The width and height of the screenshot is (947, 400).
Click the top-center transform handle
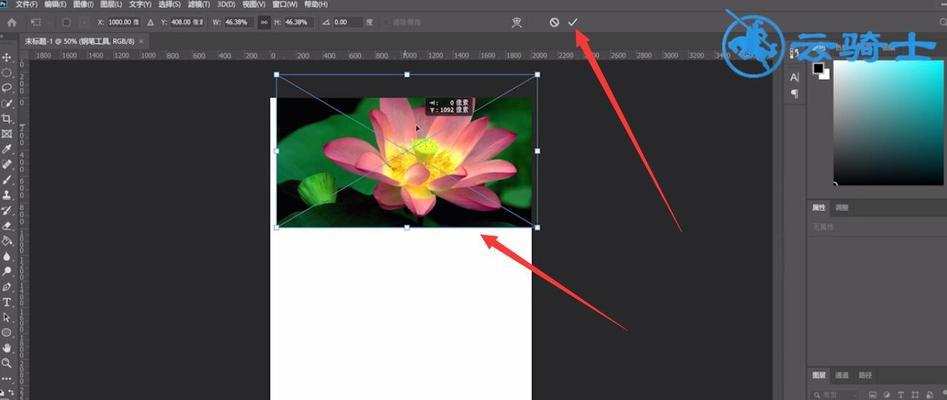(x=406, y=74)
